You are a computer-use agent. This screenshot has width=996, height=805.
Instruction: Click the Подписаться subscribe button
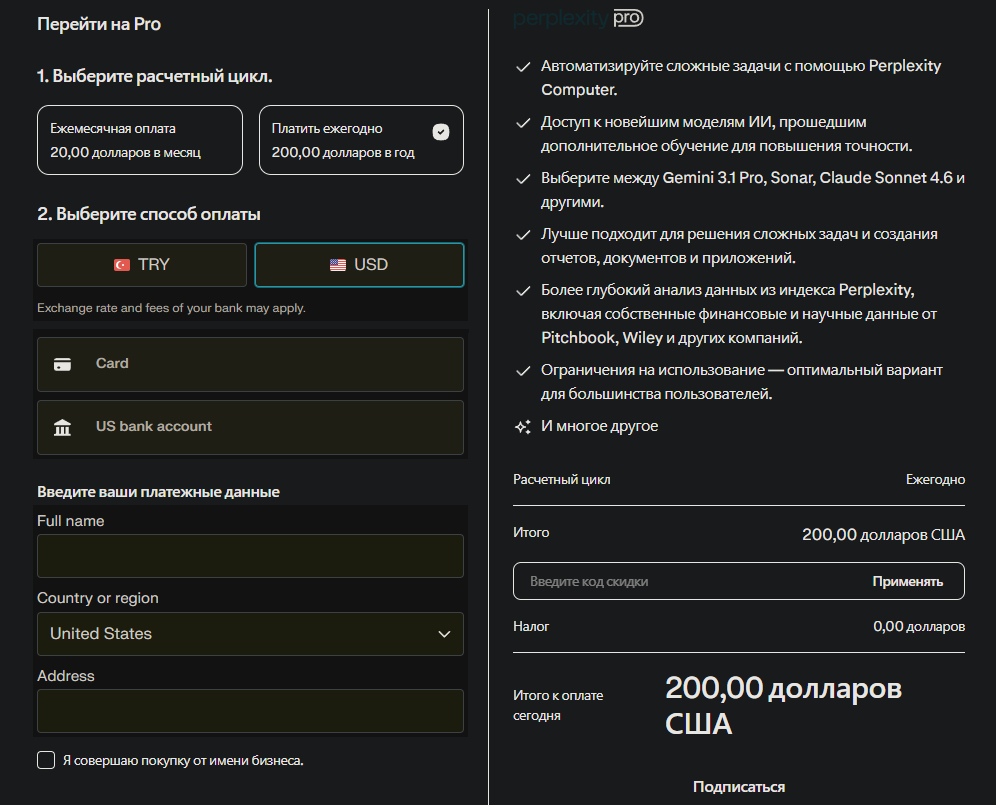click(738, 787)
